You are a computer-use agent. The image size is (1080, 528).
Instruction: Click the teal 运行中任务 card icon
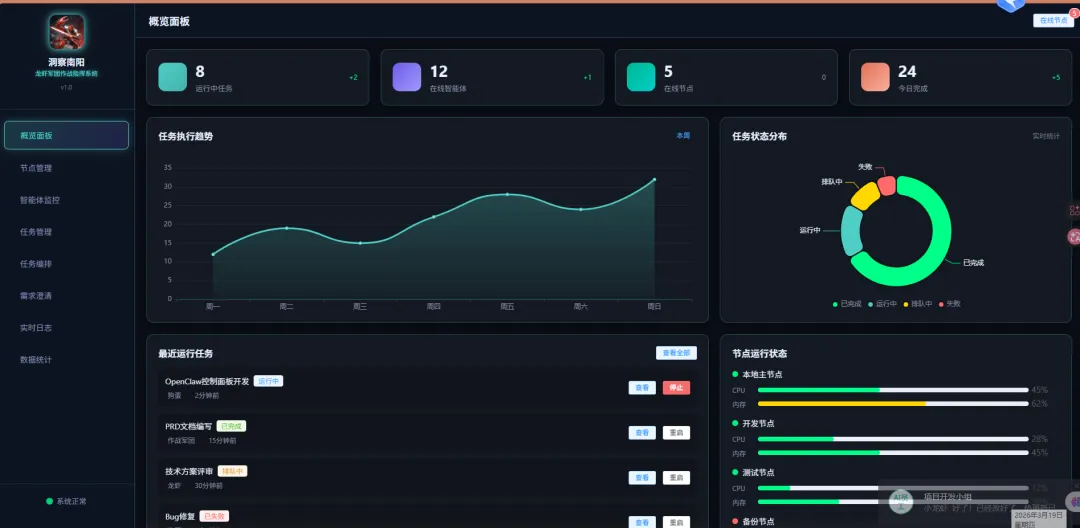pos(173,77)
